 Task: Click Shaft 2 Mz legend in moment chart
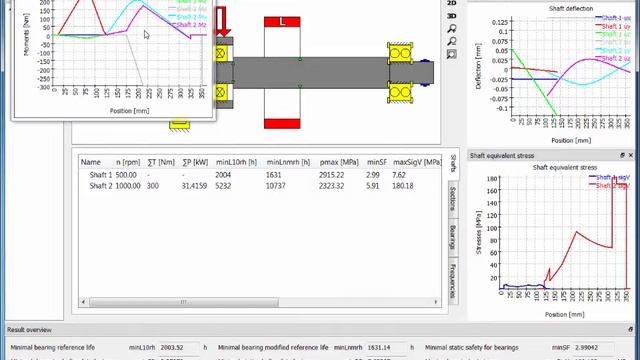pos(188,25)
